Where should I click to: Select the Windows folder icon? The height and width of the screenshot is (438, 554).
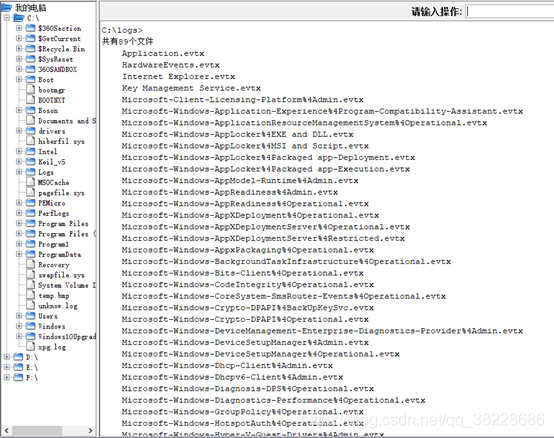tap(31, 326)
